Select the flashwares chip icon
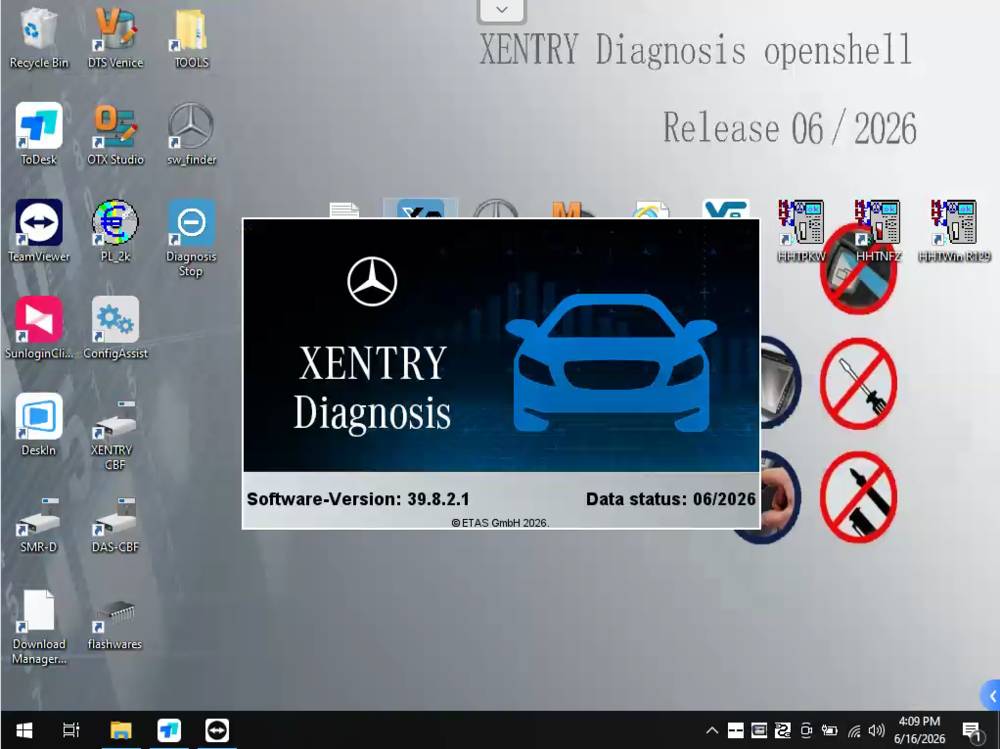The height and width of the screenshot is (749, 1000). [x=115, y=624]
